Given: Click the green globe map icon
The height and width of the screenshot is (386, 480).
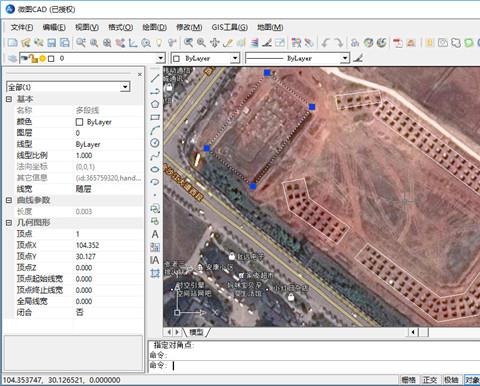Looking at the screenshot, I should 368,43.
